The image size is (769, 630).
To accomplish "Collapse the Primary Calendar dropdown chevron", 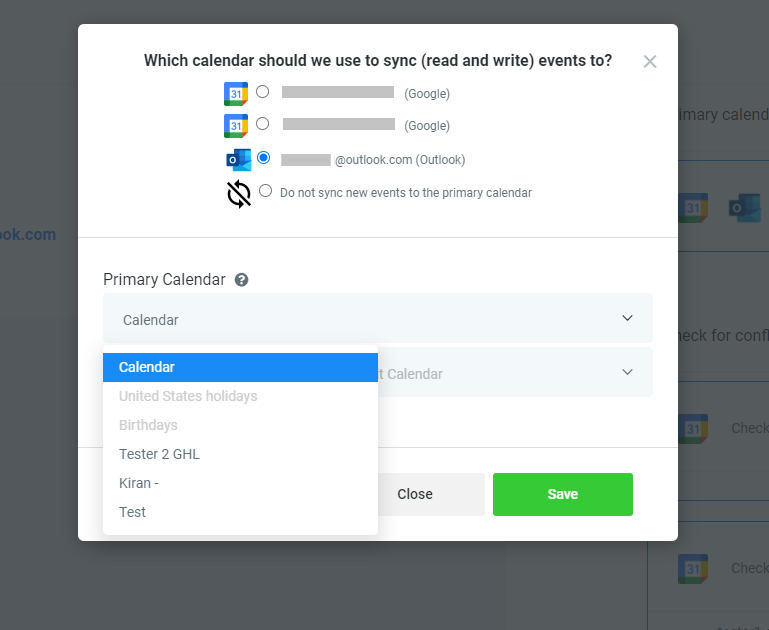I will point(627,318).
